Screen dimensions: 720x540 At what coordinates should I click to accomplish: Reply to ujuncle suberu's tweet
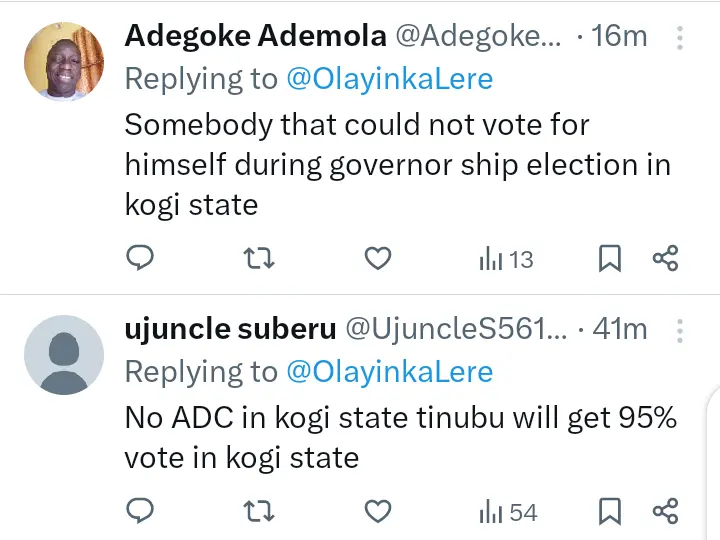click(140, 512)
